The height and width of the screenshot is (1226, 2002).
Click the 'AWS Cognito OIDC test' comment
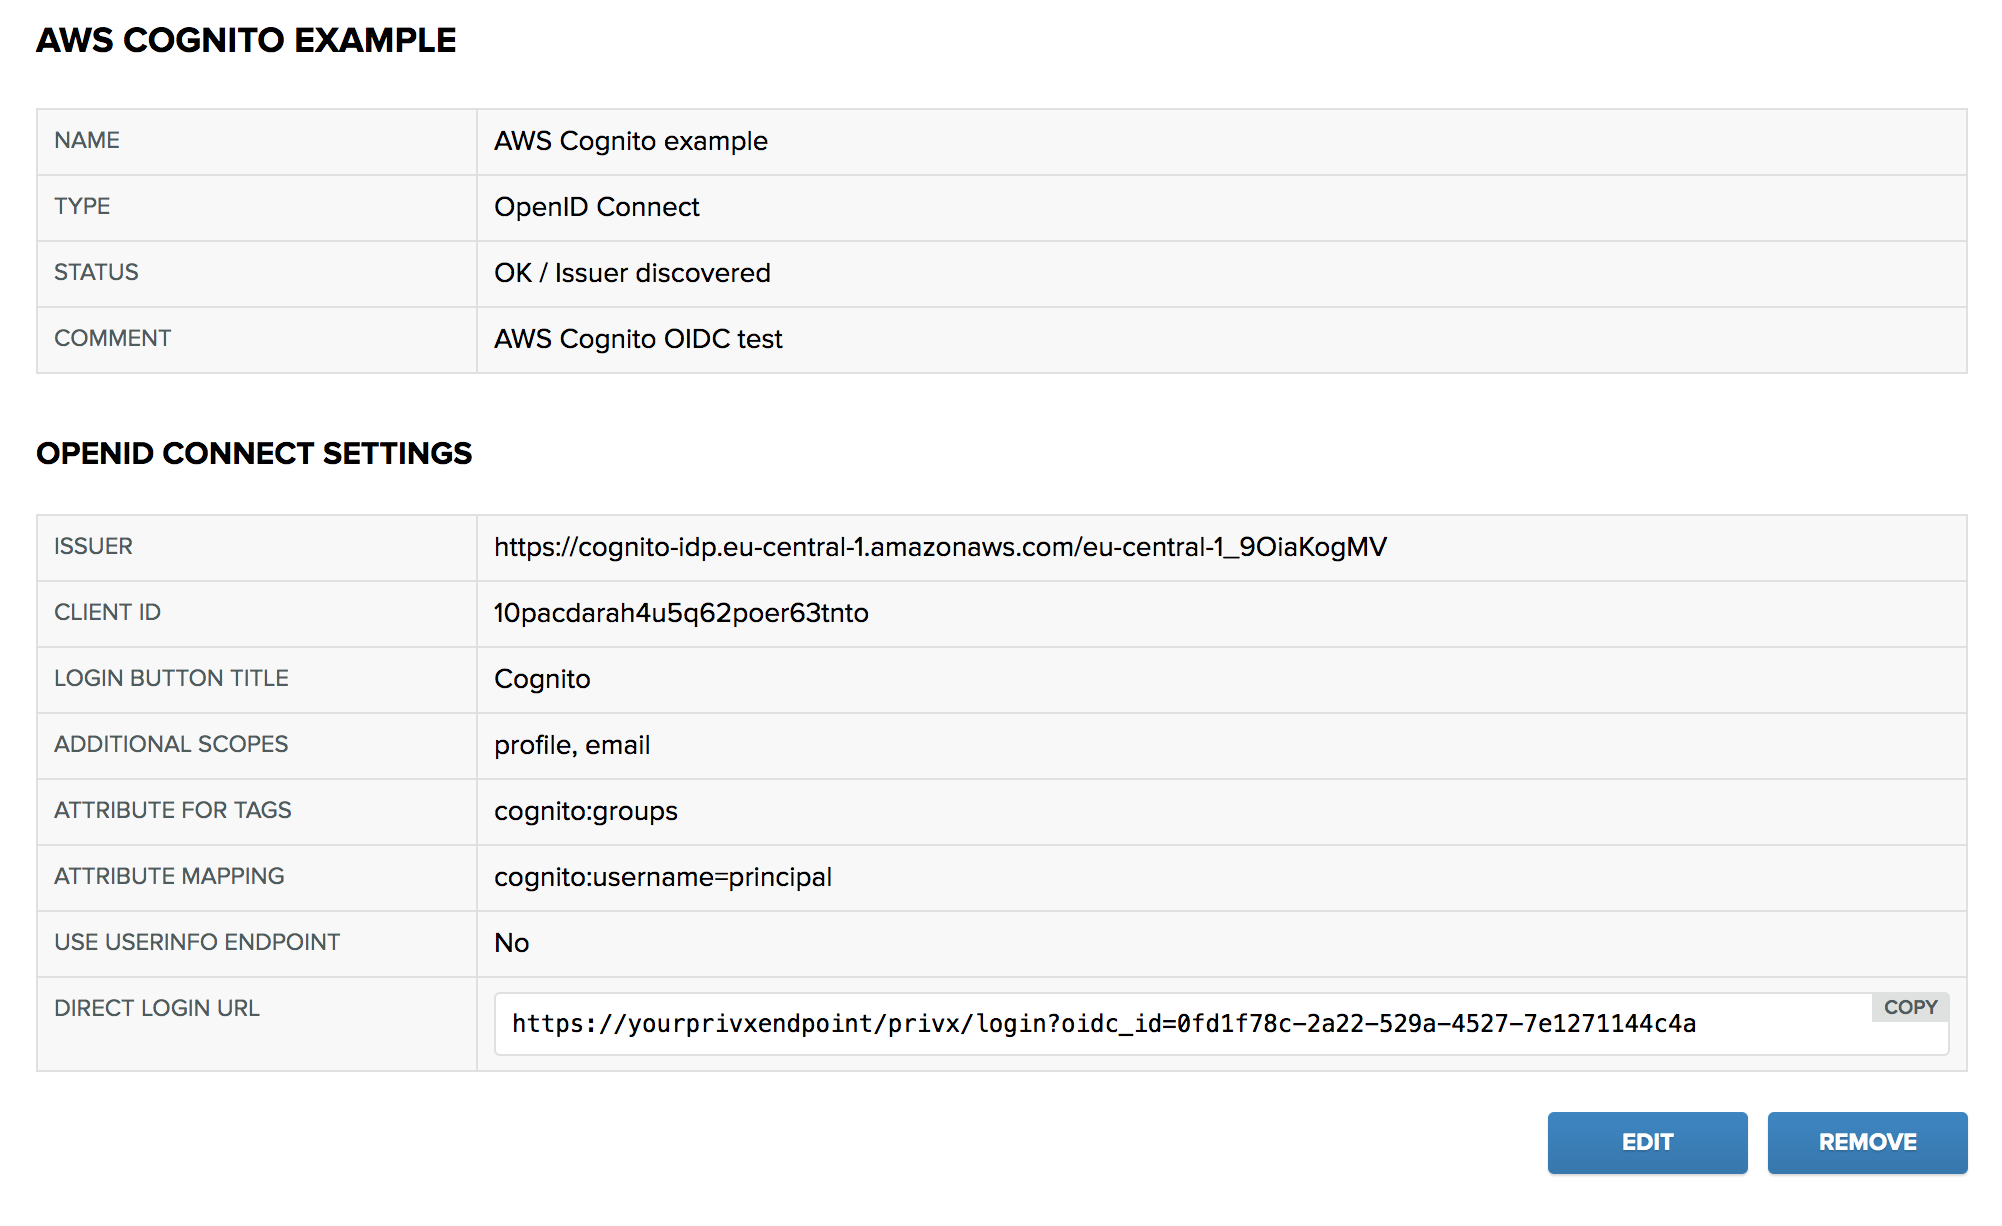pyautogui.click(x=638, y=339)
